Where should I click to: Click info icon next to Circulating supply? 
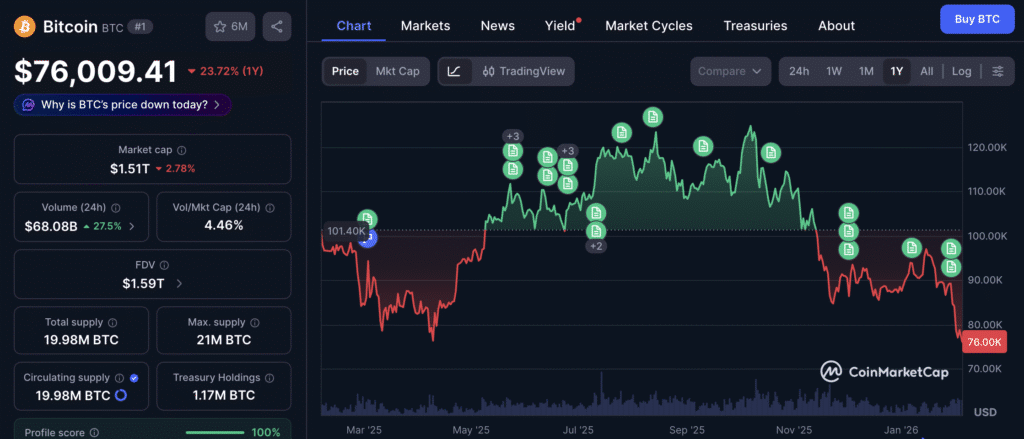point(120,378)
